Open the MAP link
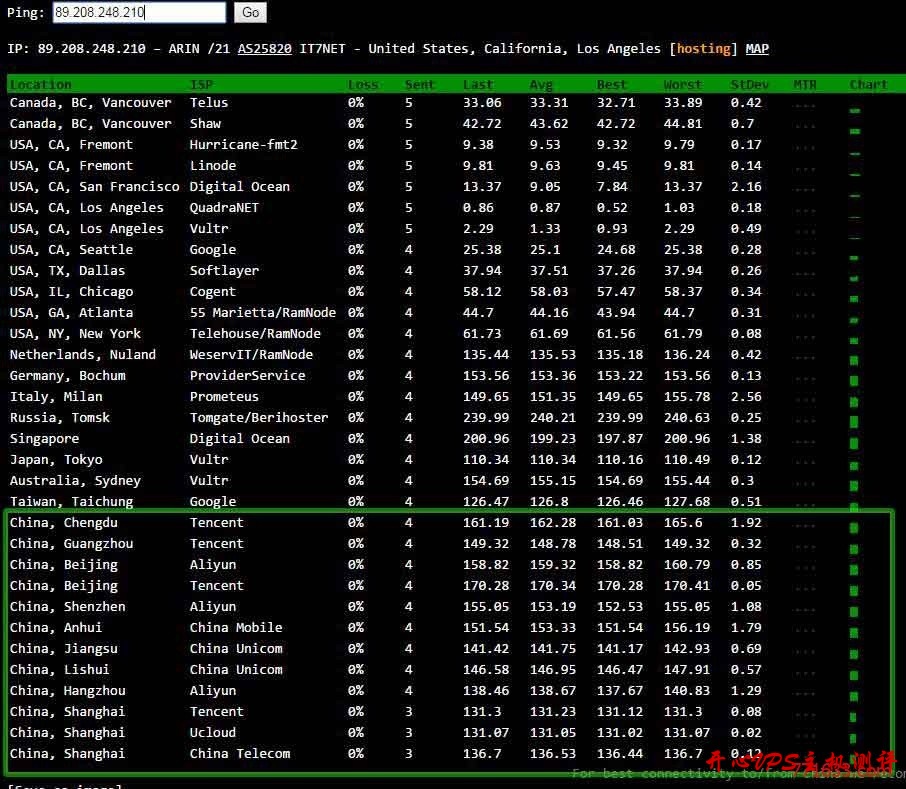Screen dimensions: 906x789 click(x=757, y=49)
